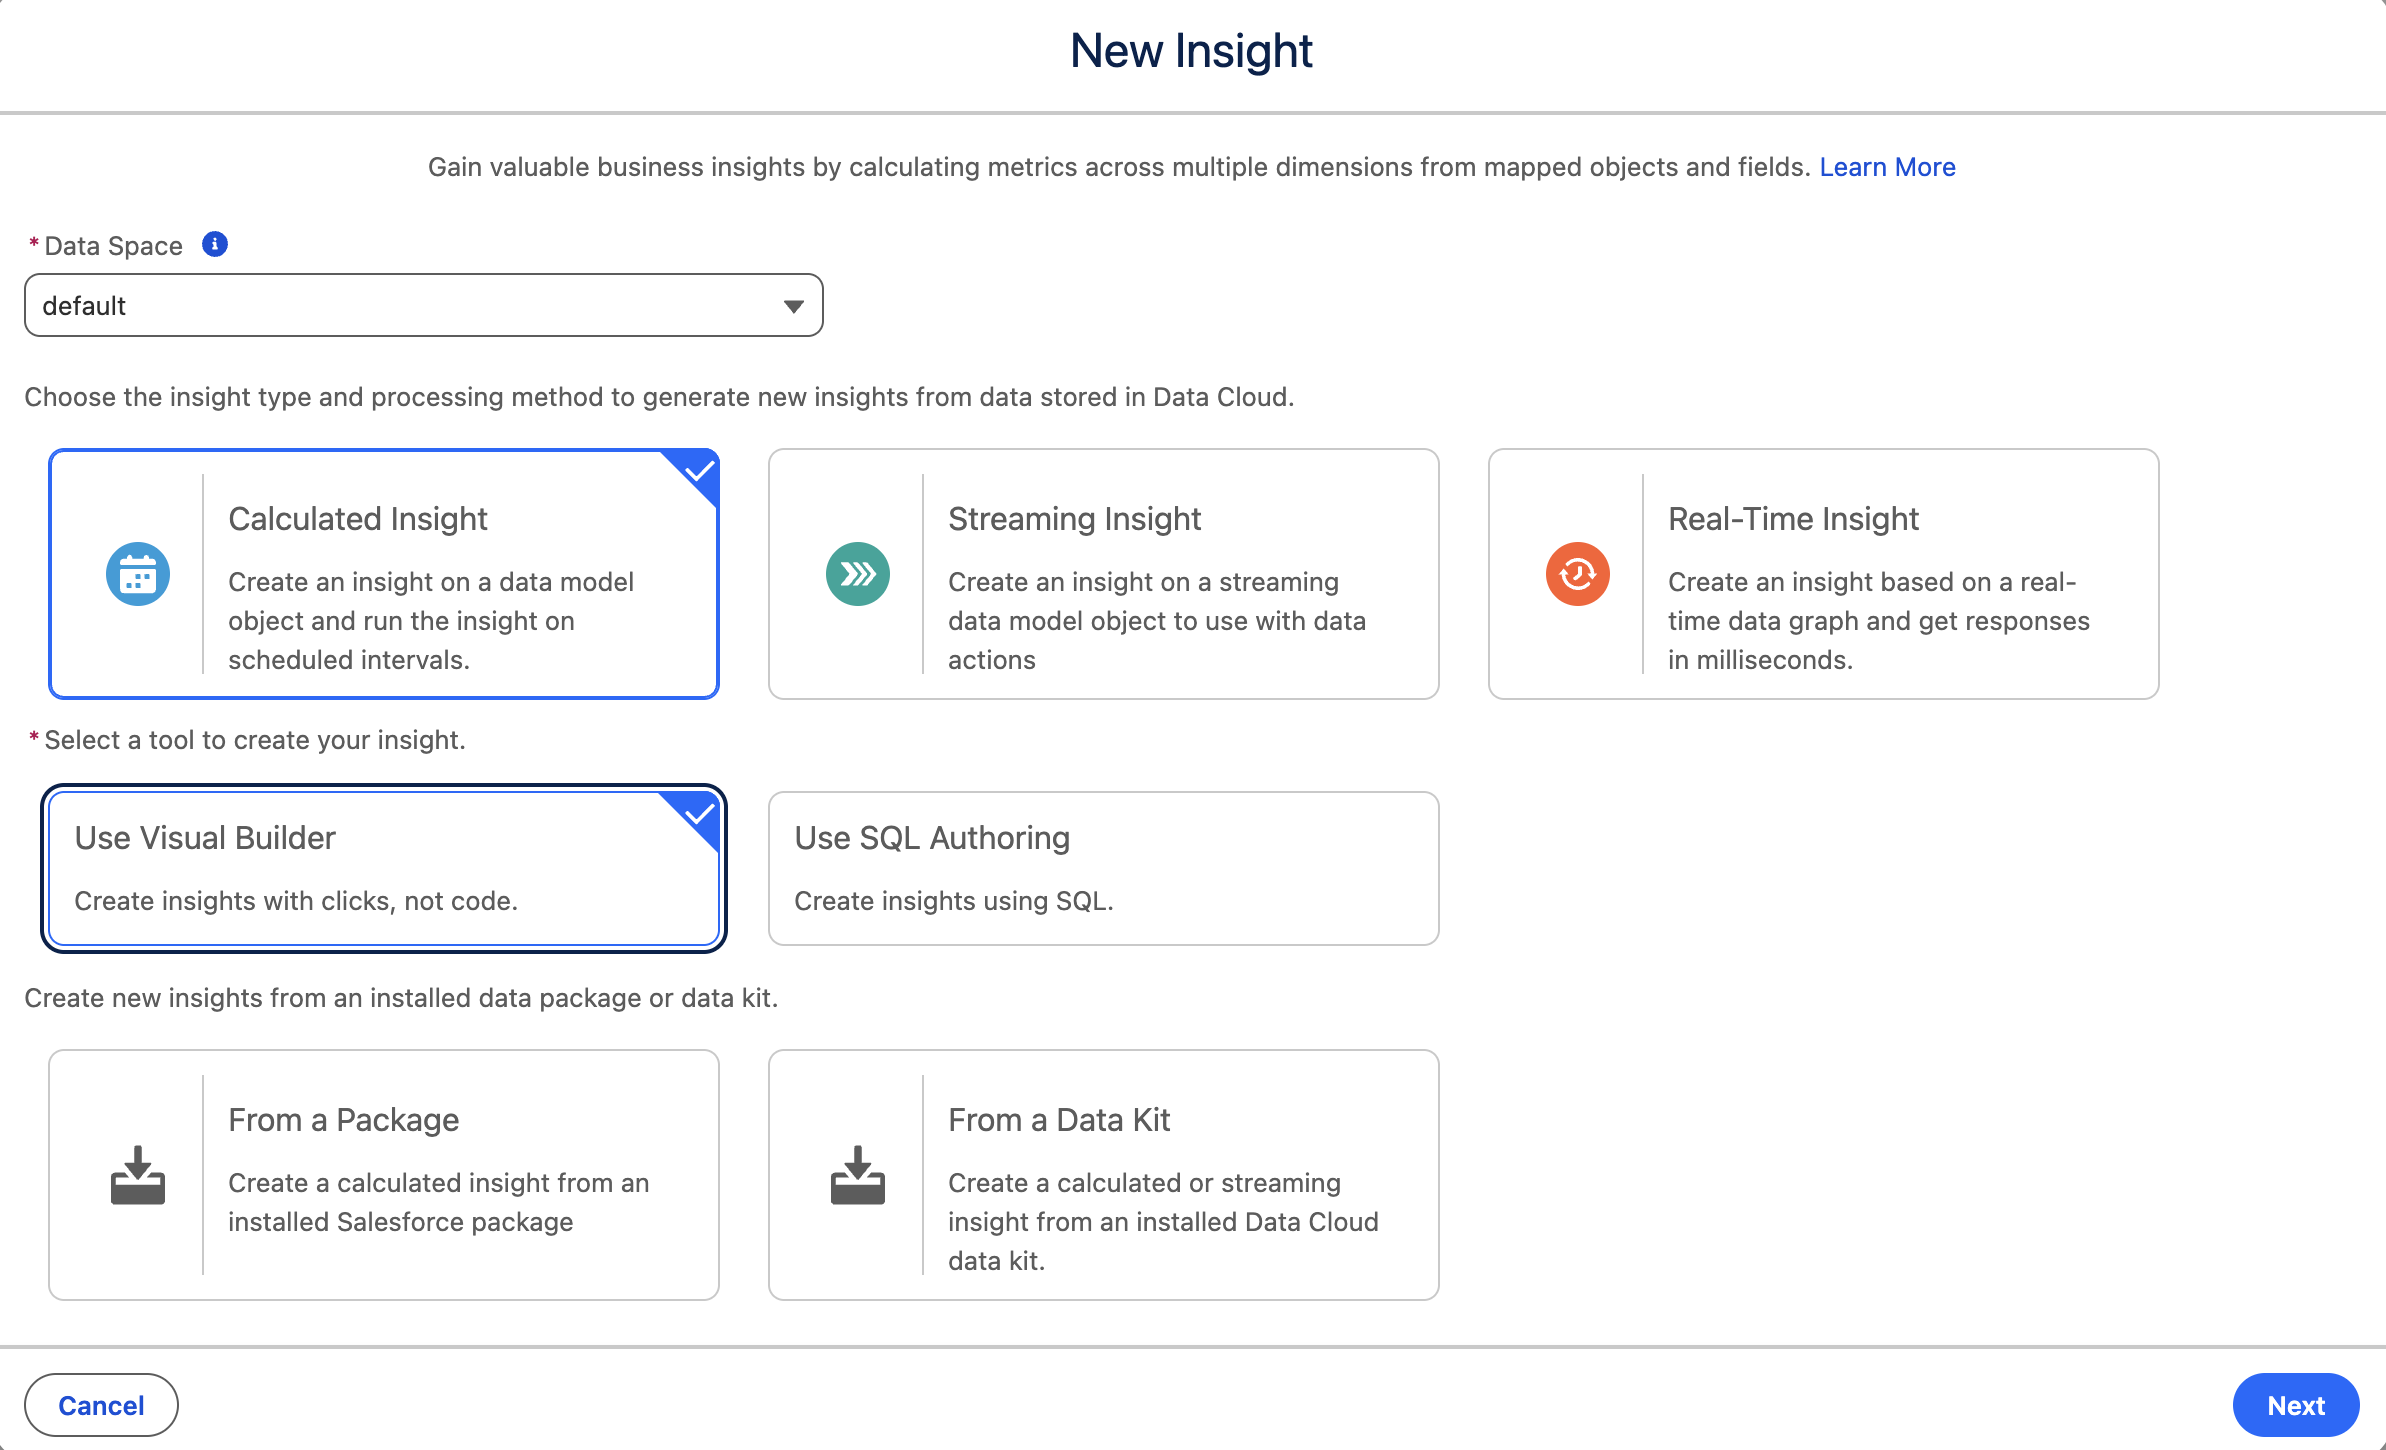Click the From a Package download icon

138,1175
